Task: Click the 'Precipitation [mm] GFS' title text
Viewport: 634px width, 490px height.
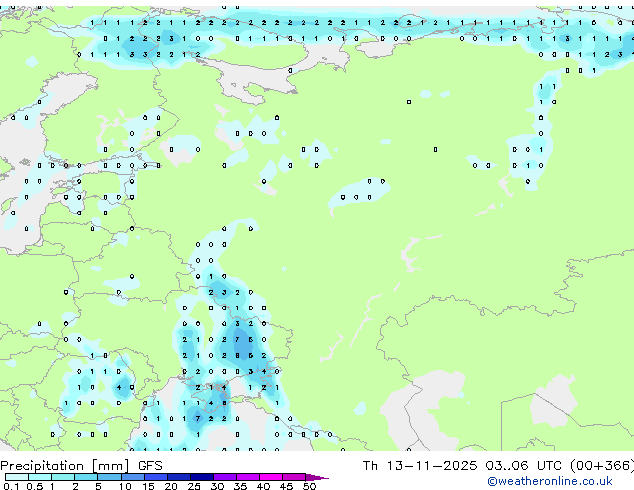Action: pos(81,465)
